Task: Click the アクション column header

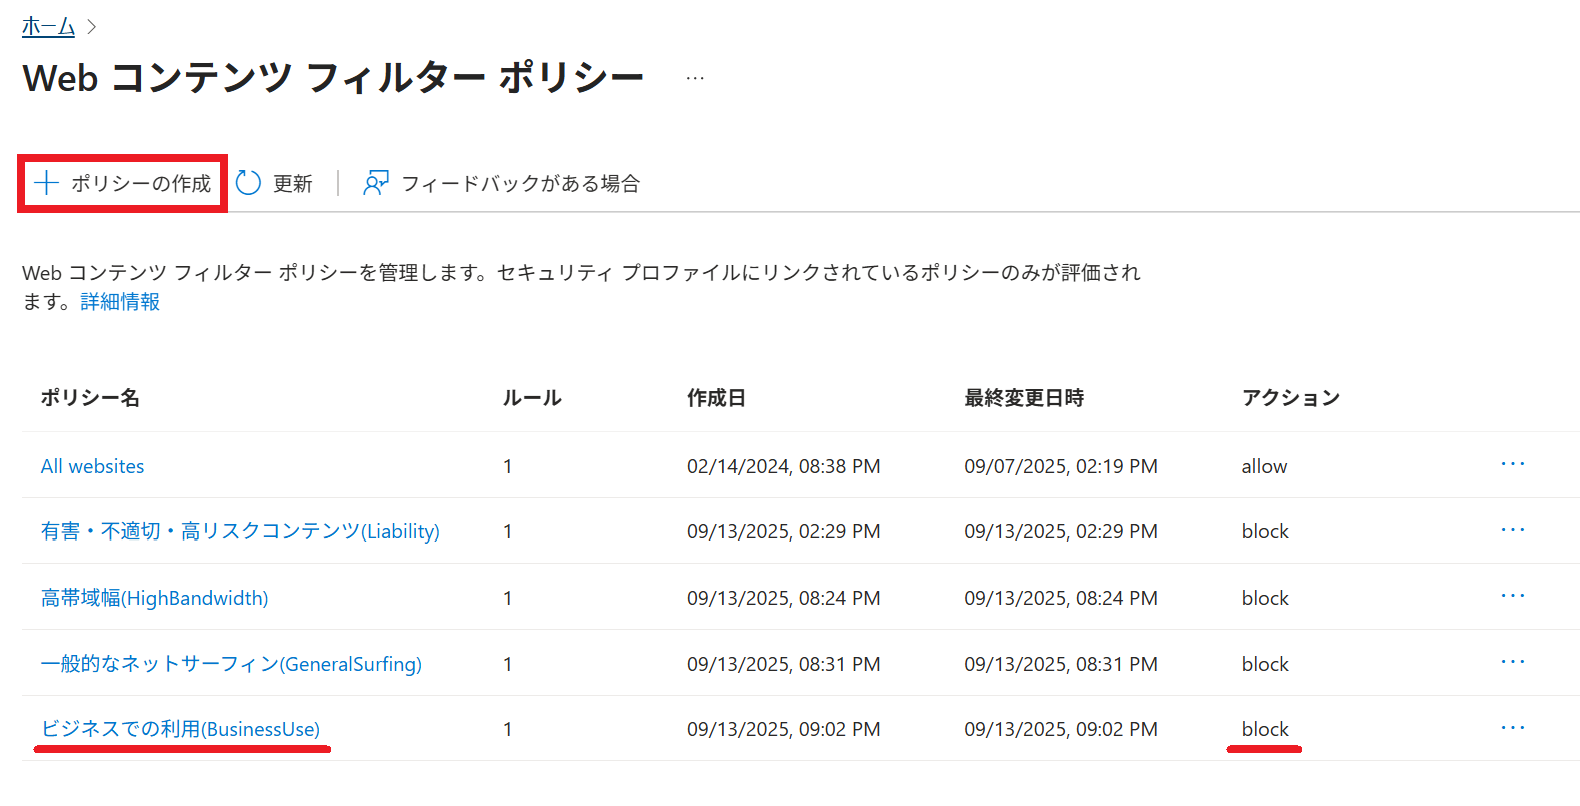Action: coord(1291,398)
